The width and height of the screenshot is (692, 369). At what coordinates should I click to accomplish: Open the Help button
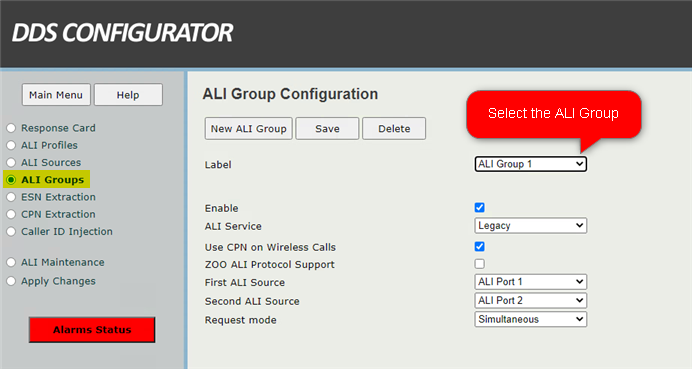point(128,95)
